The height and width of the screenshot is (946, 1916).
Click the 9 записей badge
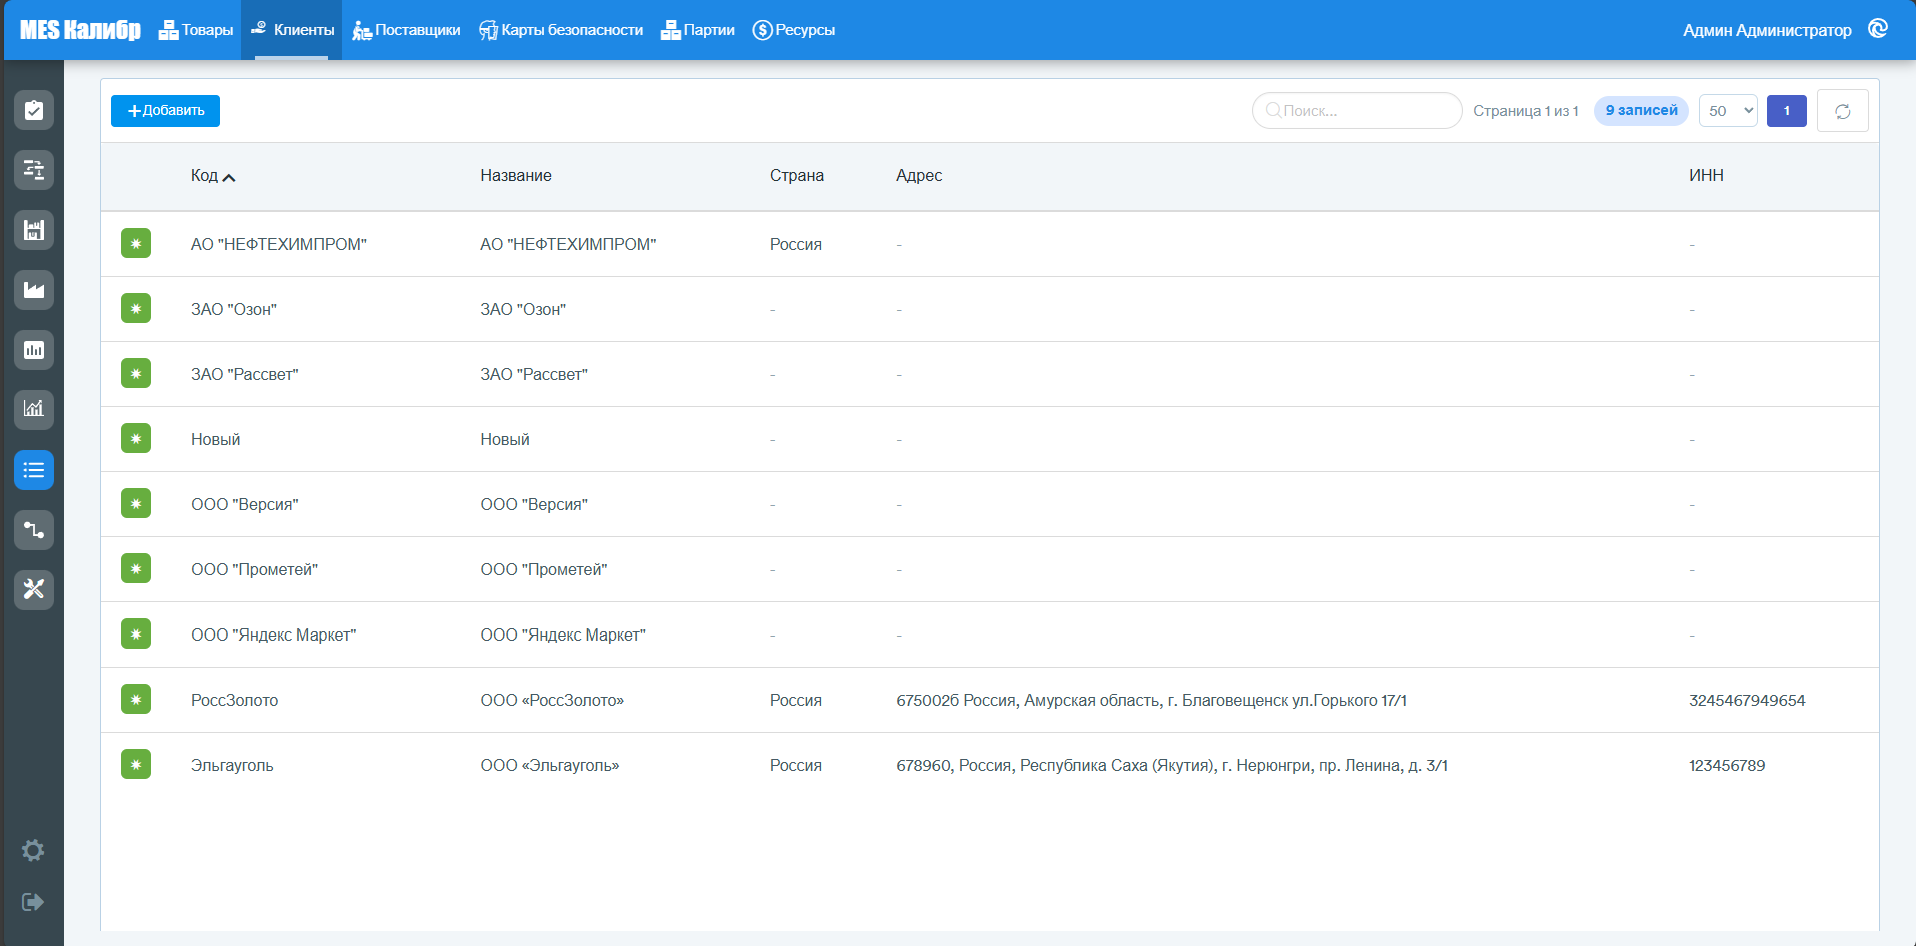coord(1641,111)
